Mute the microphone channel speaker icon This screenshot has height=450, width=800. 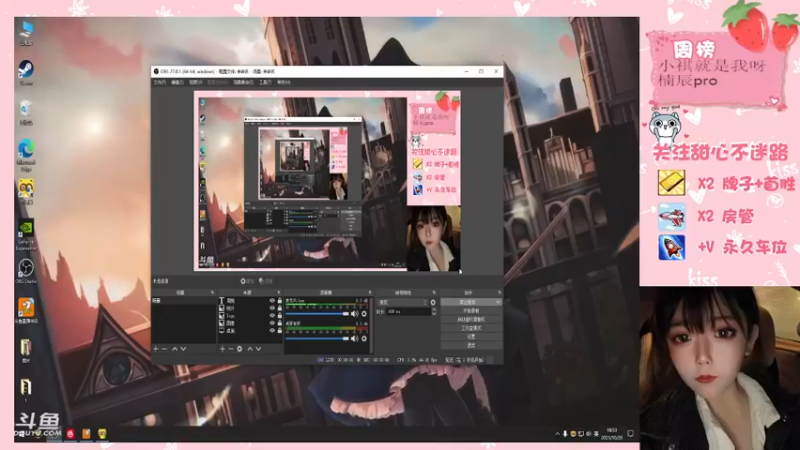[355, 314]
